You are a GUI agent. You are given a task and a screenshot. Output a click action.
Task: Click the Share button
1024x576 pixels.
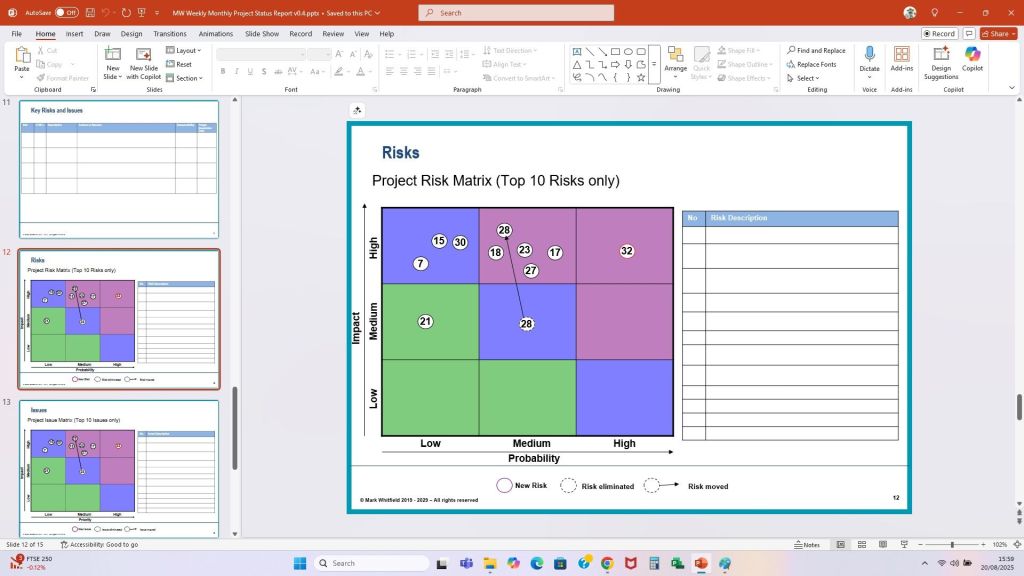tap(997, 33)
